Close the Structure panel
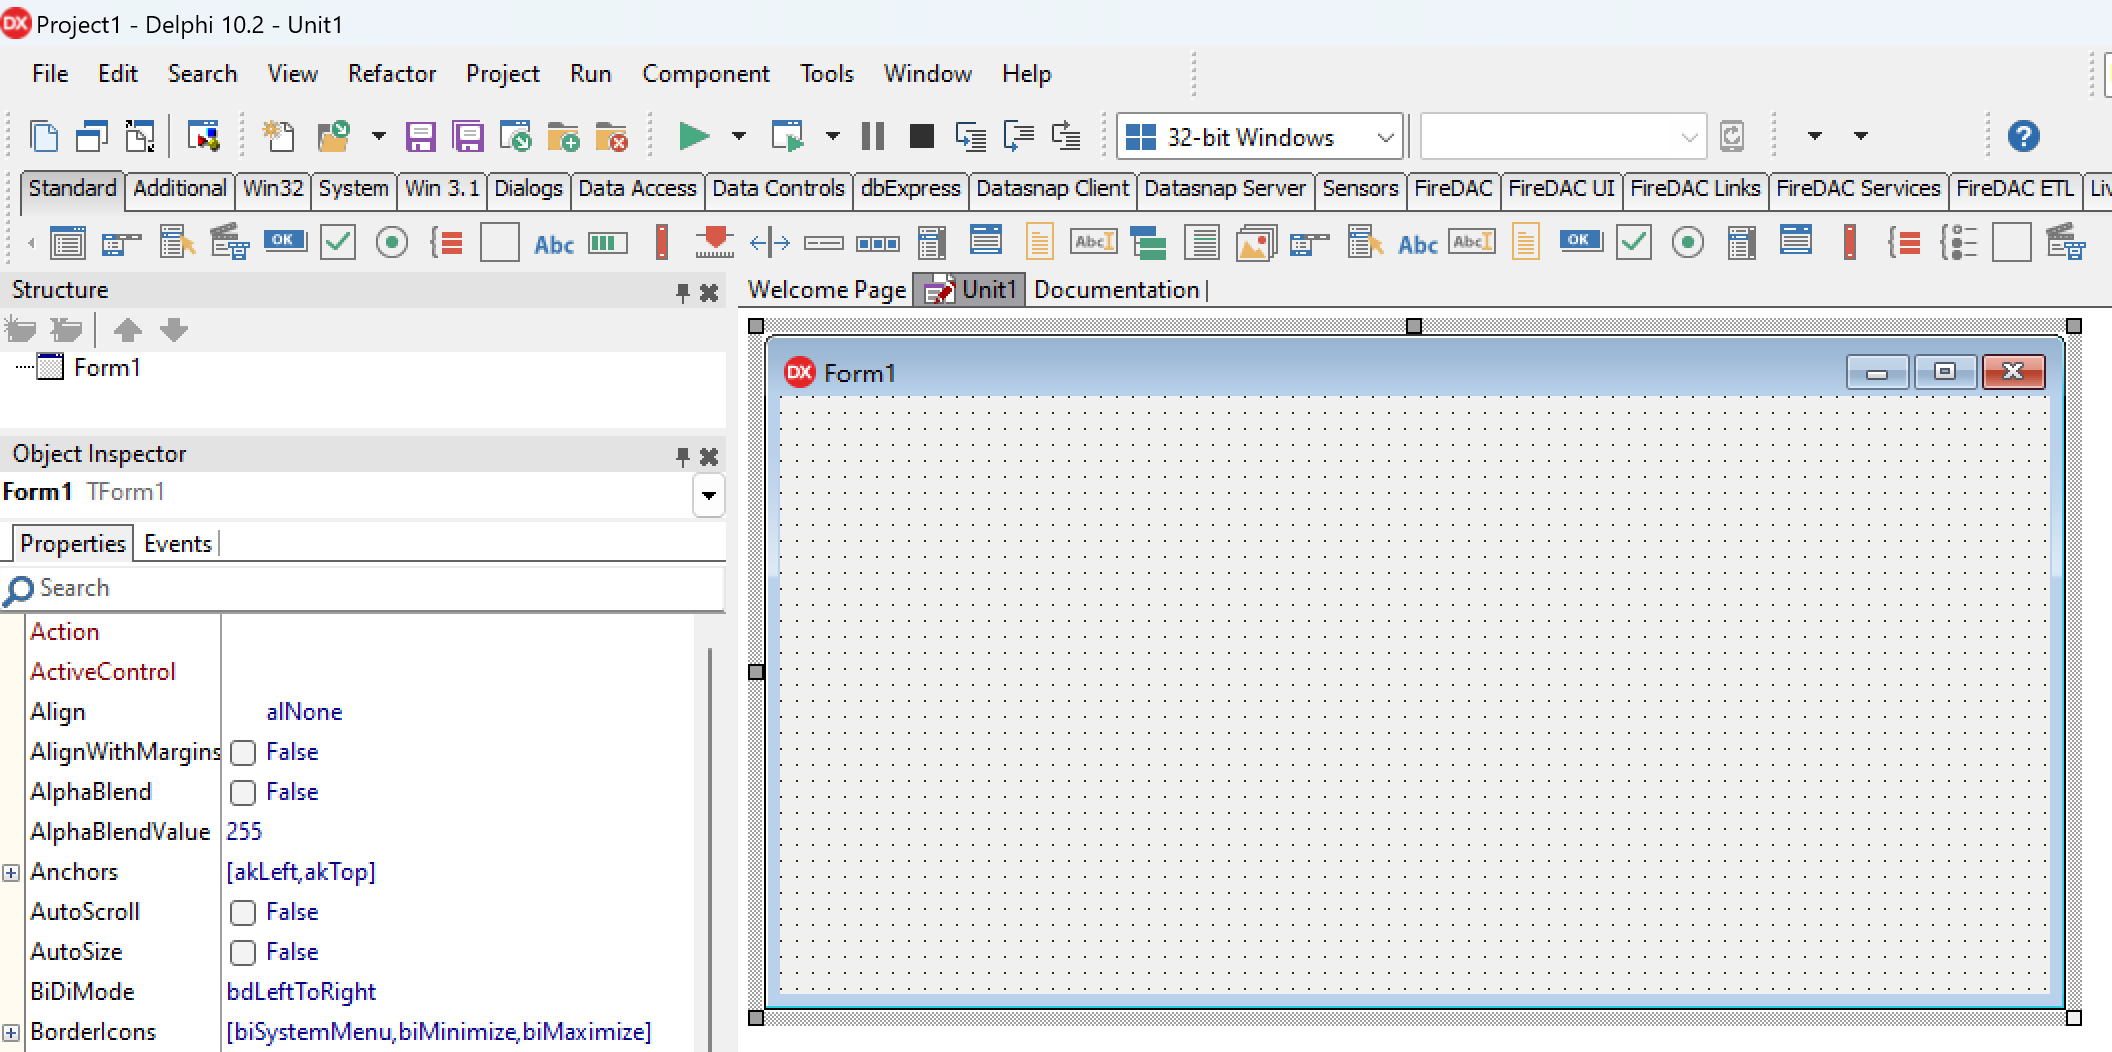Image resolution: width=2112 pixels, height=1052 pixels. pos(709,292)
